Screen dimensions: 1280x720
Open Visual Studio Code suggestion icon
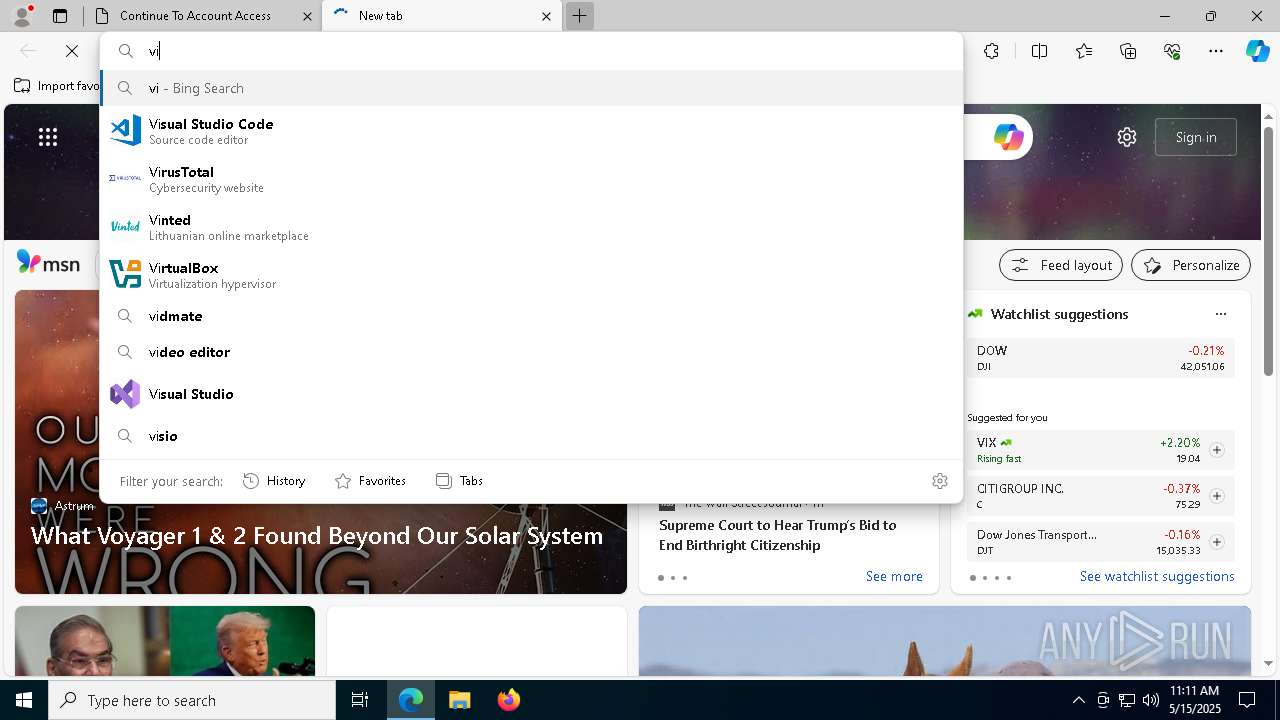click(125, 130)
